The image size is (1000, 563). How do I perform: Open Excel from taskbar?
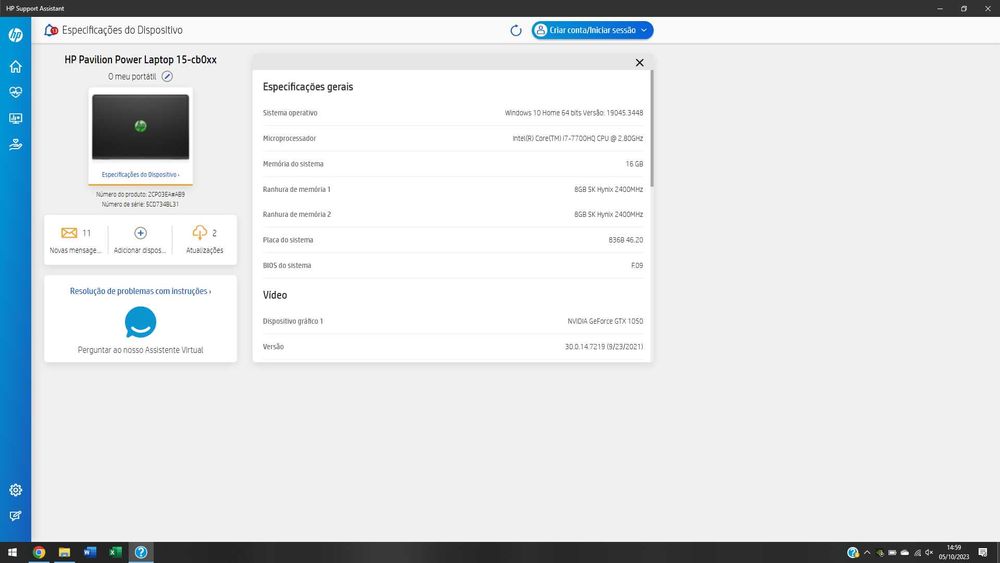coord(115,552)
